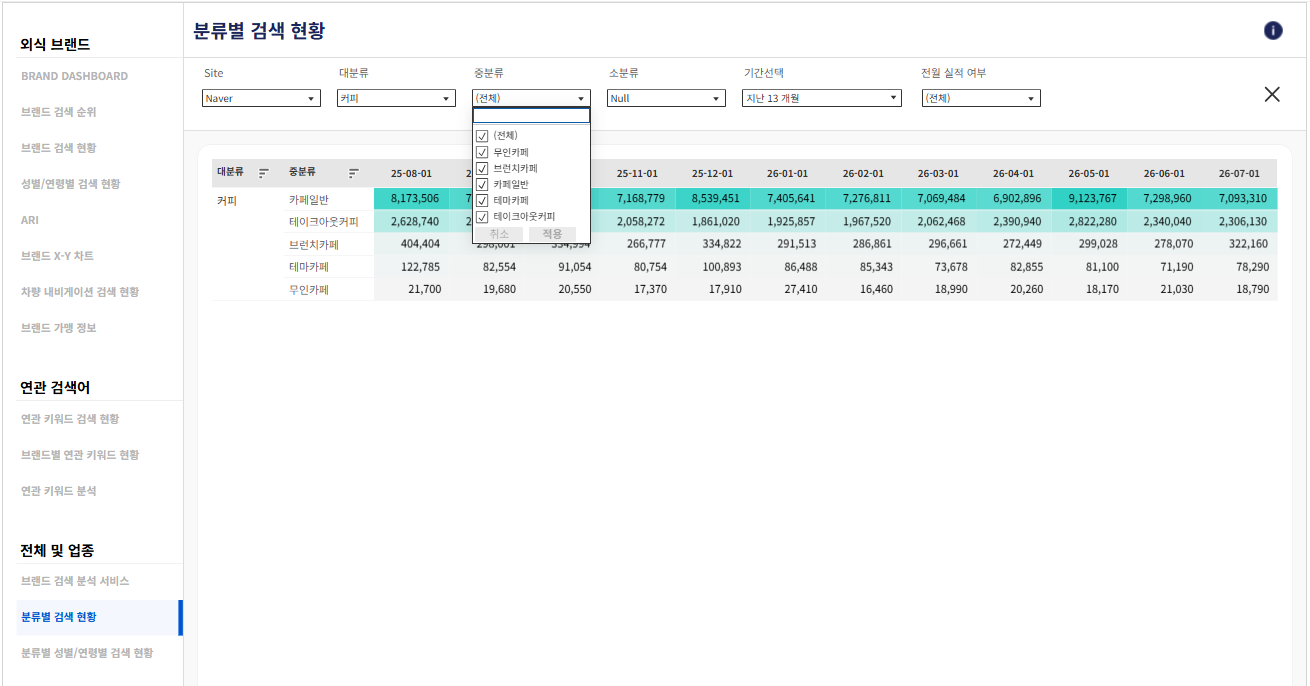The width and height of the screenshot is (1310, 686).
Task: Click the 26-05-01 column header
Action: click(1089, 173)
